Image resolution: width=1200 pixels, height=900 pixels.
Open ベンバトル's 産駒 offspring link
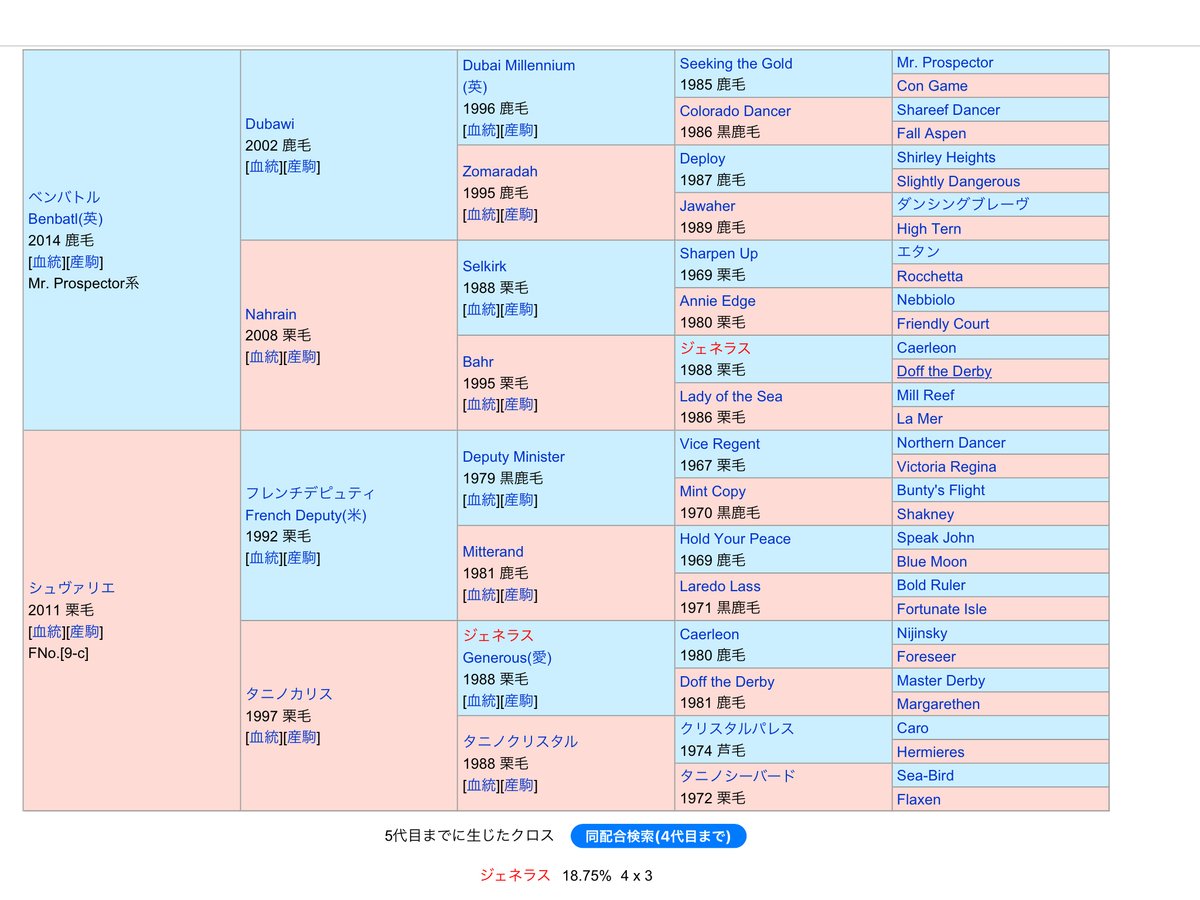tap(84, 262)
